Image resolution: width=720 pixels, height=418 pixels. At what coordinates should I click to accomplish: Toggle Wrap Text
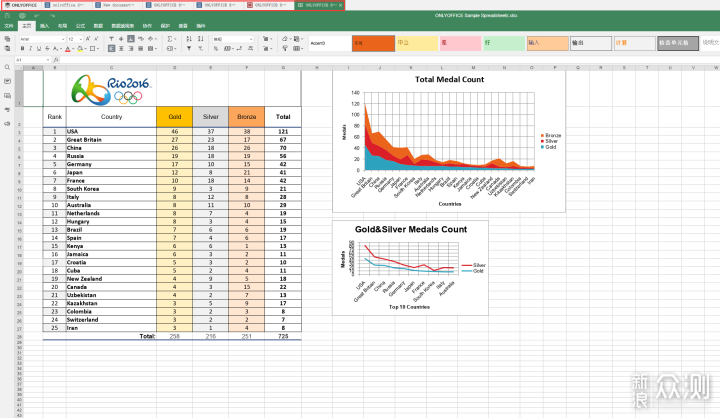(141, 39)
